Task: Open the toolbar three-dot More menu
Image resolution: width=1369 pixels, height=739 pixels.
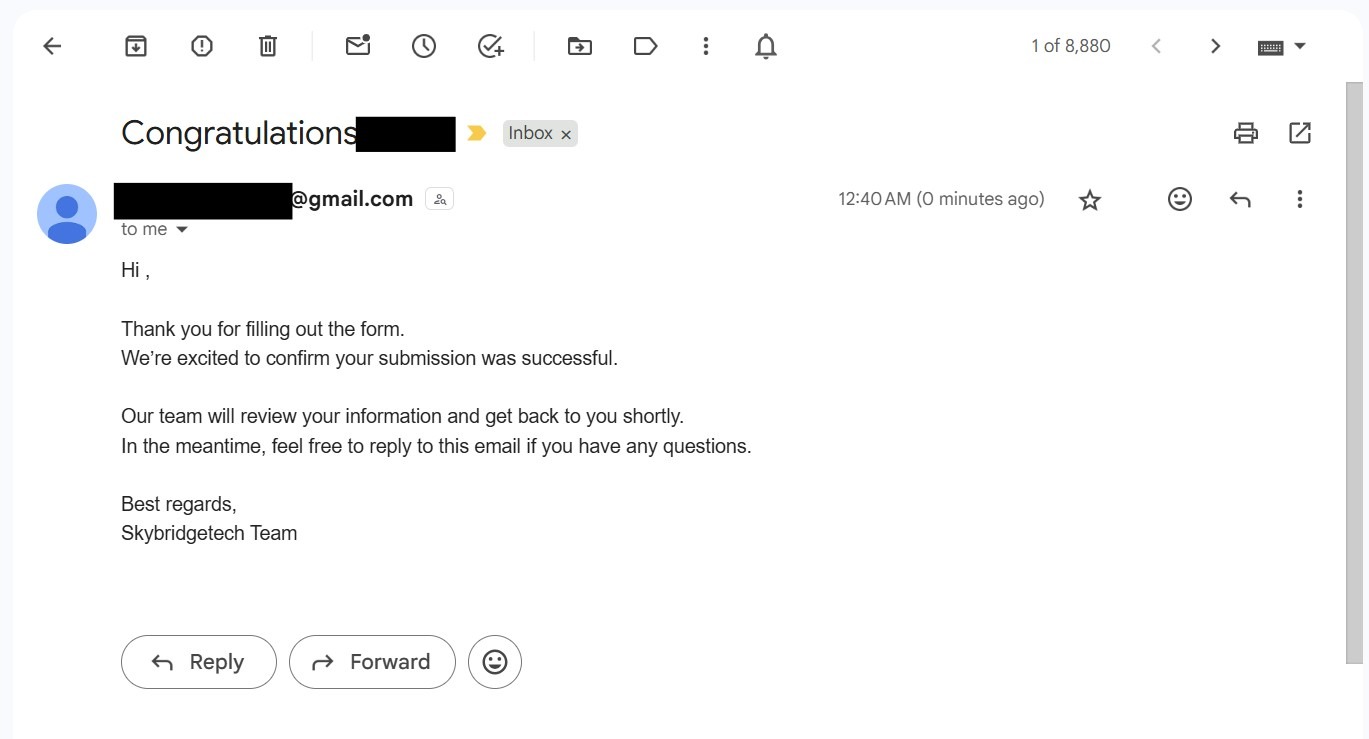Action: point(706,46)
